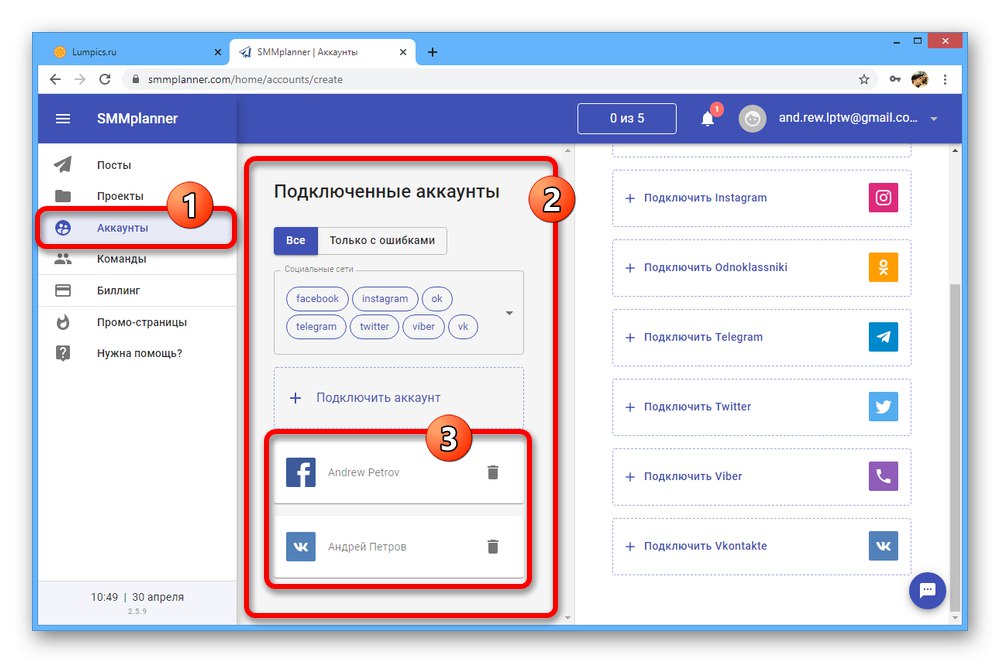The image size is (1000, 663).
Task: Open the hamburger menu next to SMMplanner
Action: point(62,119)
